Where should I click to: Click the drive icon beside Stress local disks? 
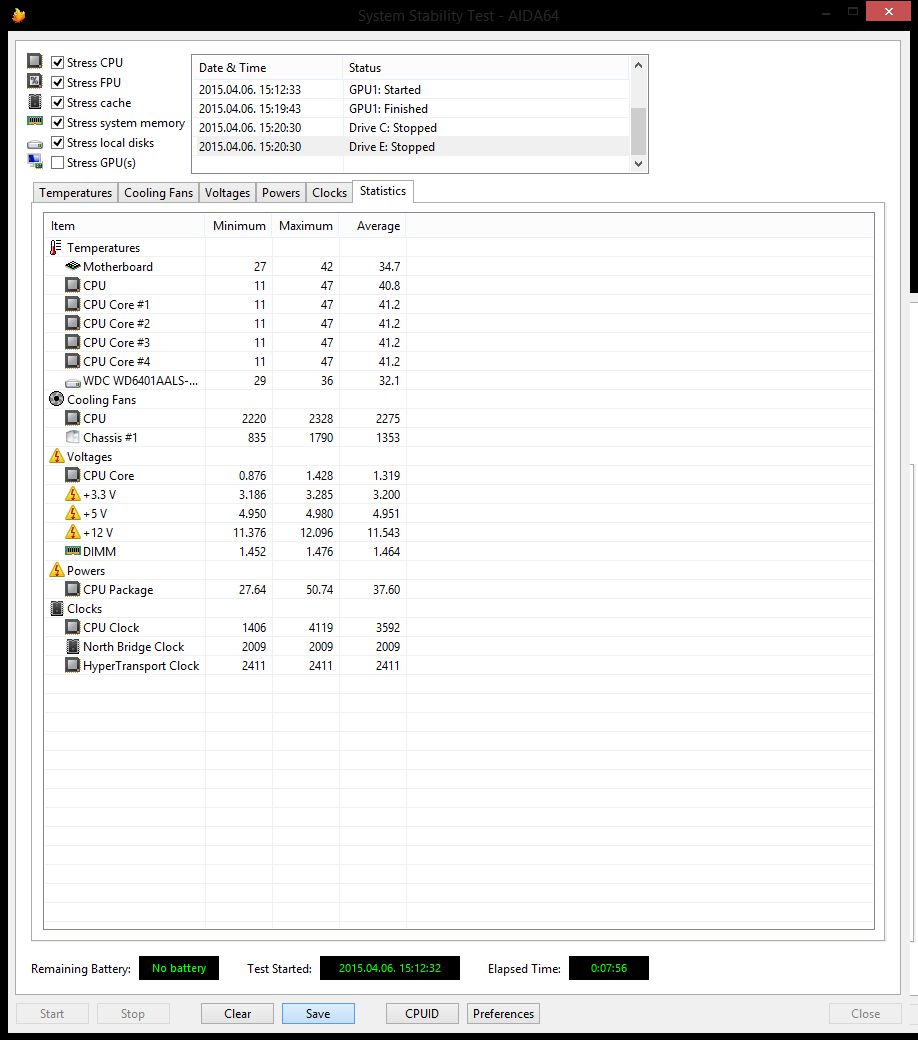34,144
